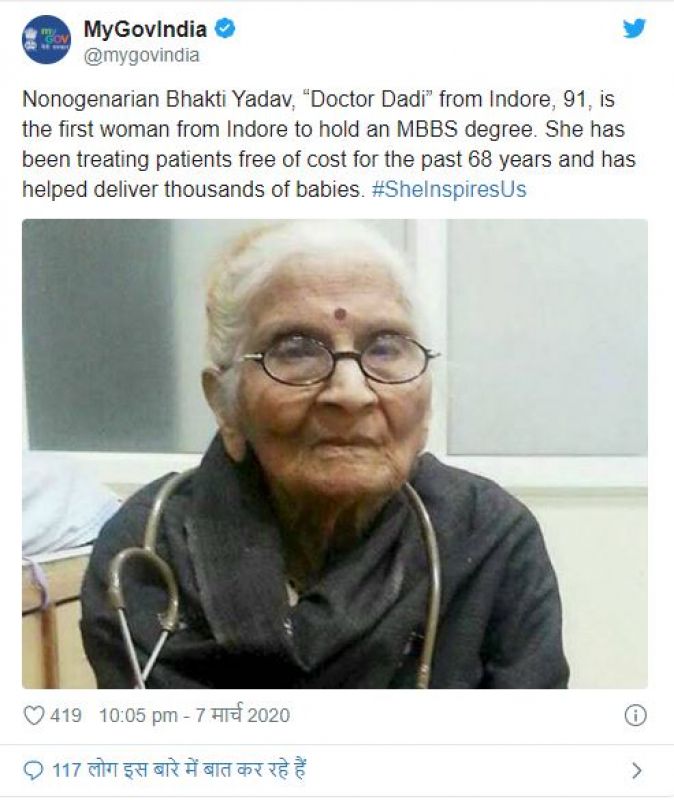Image resolution: width=674 pixels, height=800 pixels.
Task: Open the 117 people talking link
Action: click(179, 769)
